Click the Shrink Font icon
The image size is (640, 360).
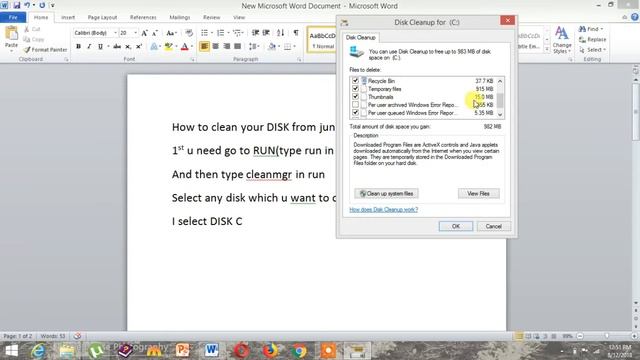[155, 33]
